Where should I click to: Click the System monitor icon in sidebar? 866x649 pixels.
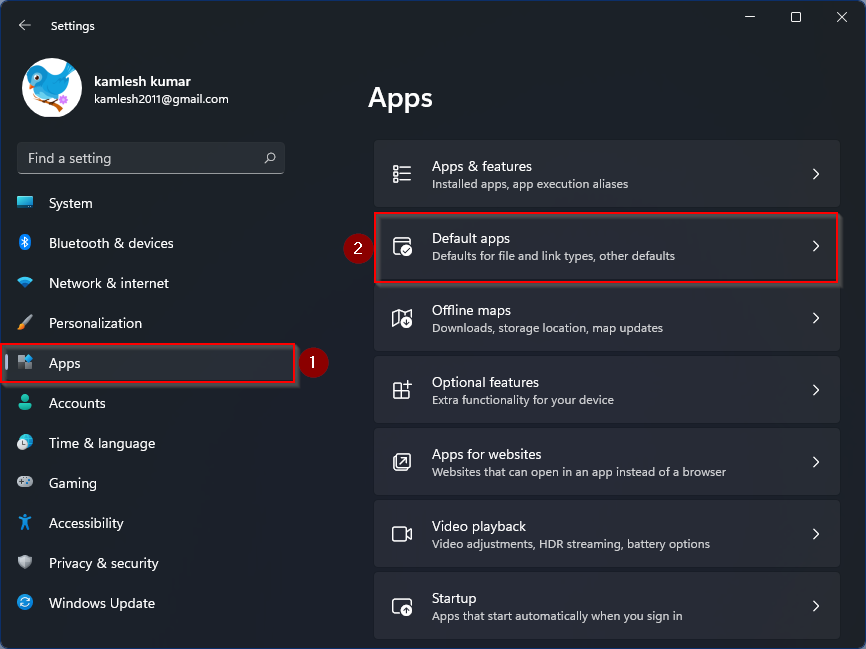pyautogui.click(x=25, y=203)
